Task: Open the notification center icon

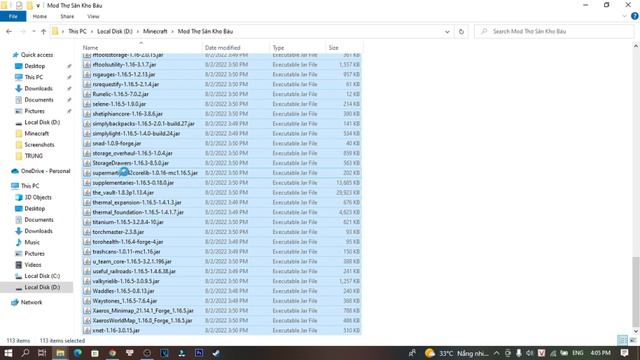Action: pyautogui.click(x=624, y=353)
